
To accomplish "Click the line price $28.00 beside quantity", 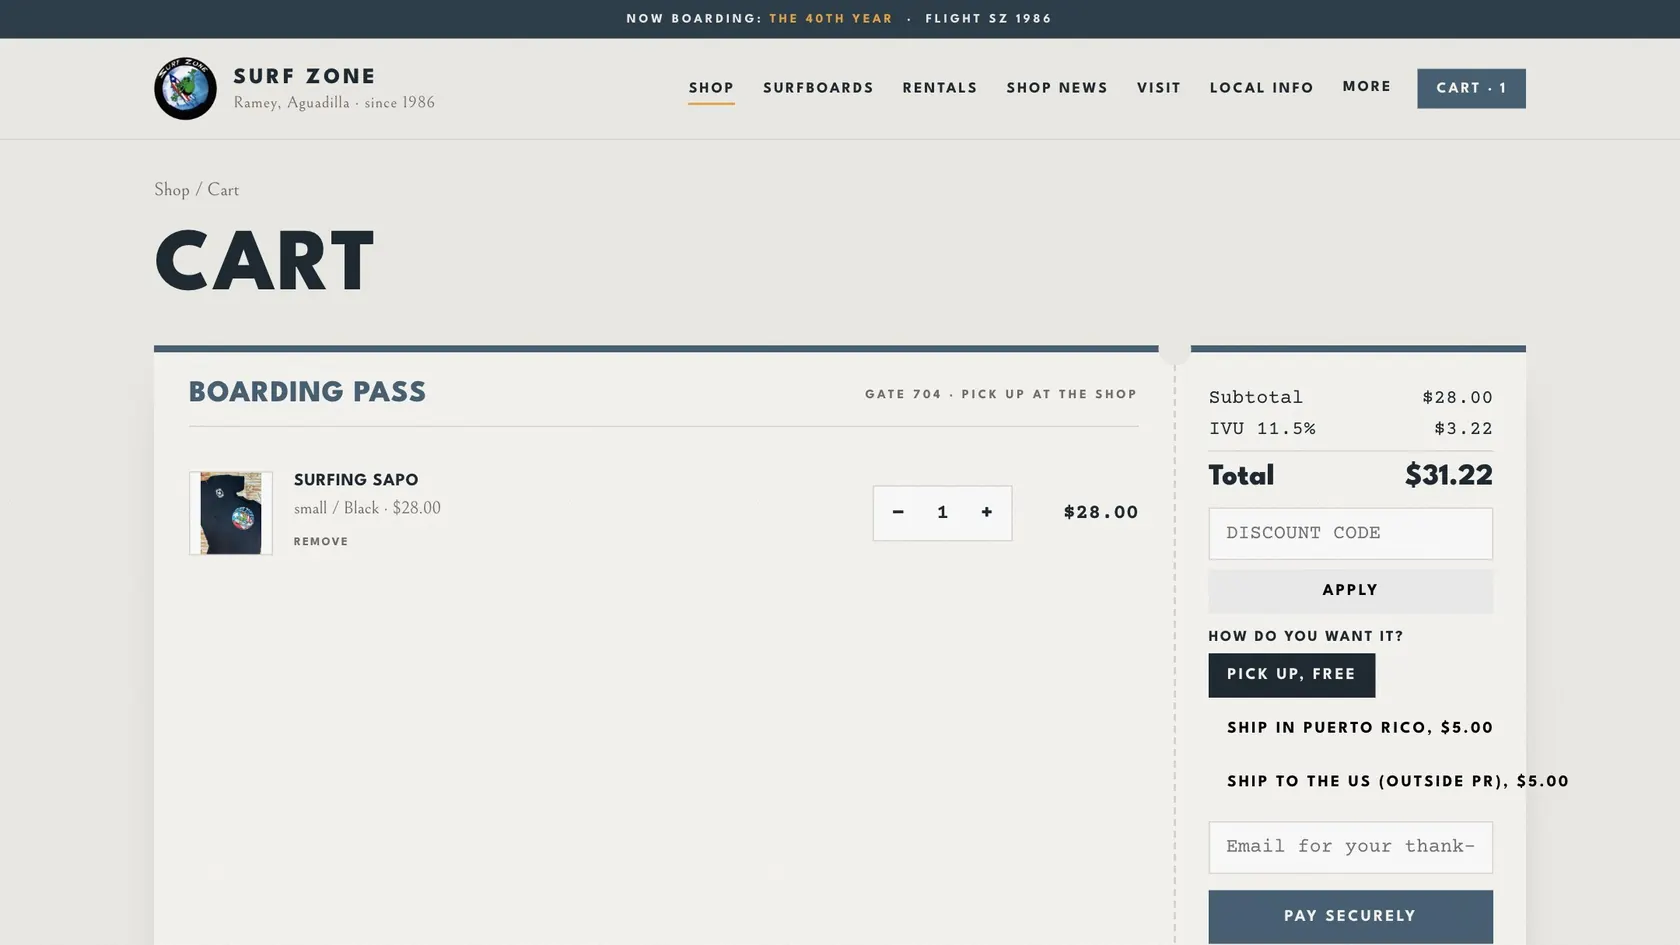I will tap(1101, 513).
